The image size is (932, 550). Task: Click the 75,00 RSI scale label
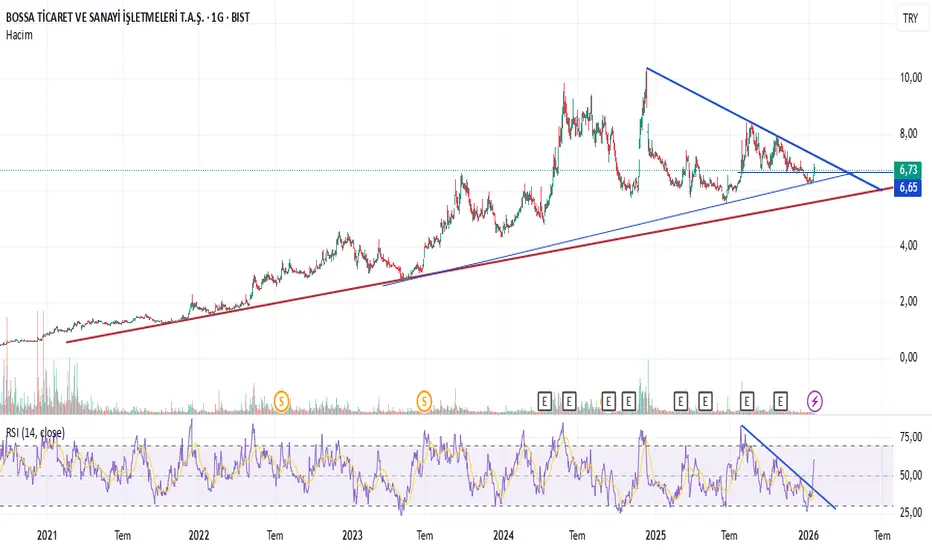click(x=911, y=438)
